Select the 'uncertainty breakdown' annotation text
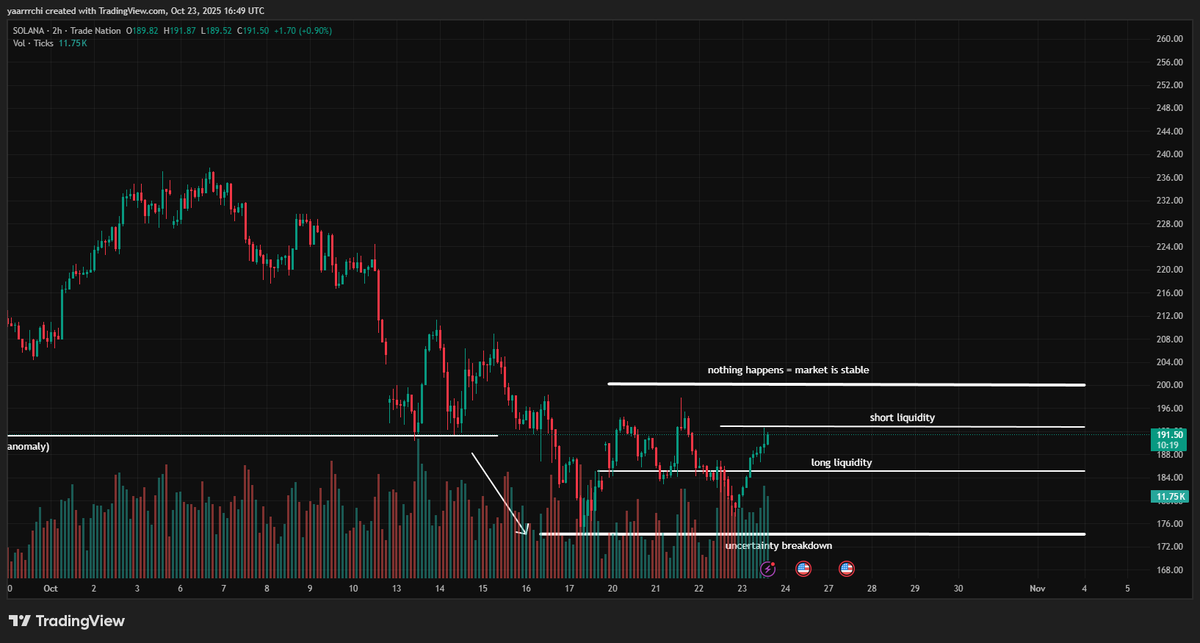Screen dimensions: 1200x643 [778, 545]
